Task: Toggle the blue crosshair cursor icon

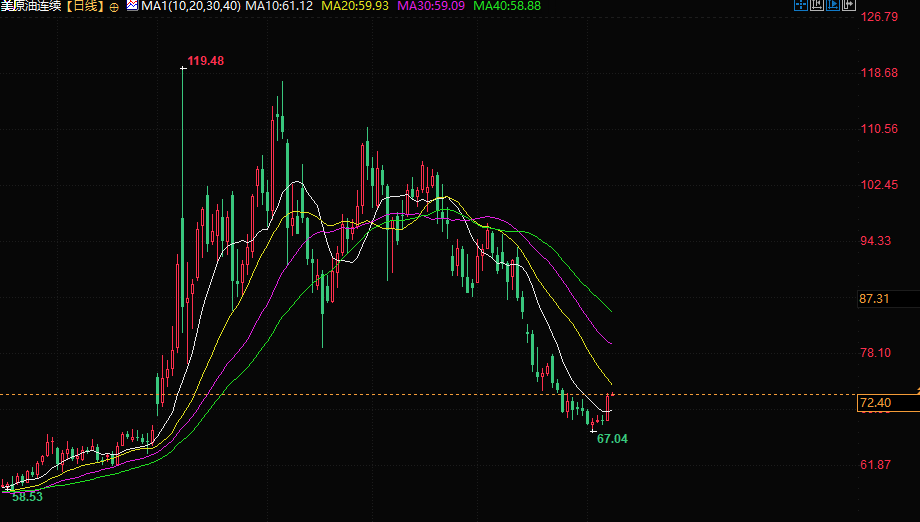Action: (800, 5)
